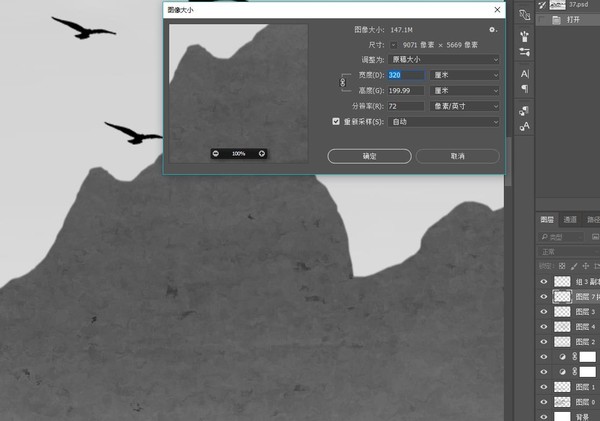Viewport: 600px width, 421px height.
Task: Select white mask thumbnail of adjustment below 图层 2
Action: (587, 357)
